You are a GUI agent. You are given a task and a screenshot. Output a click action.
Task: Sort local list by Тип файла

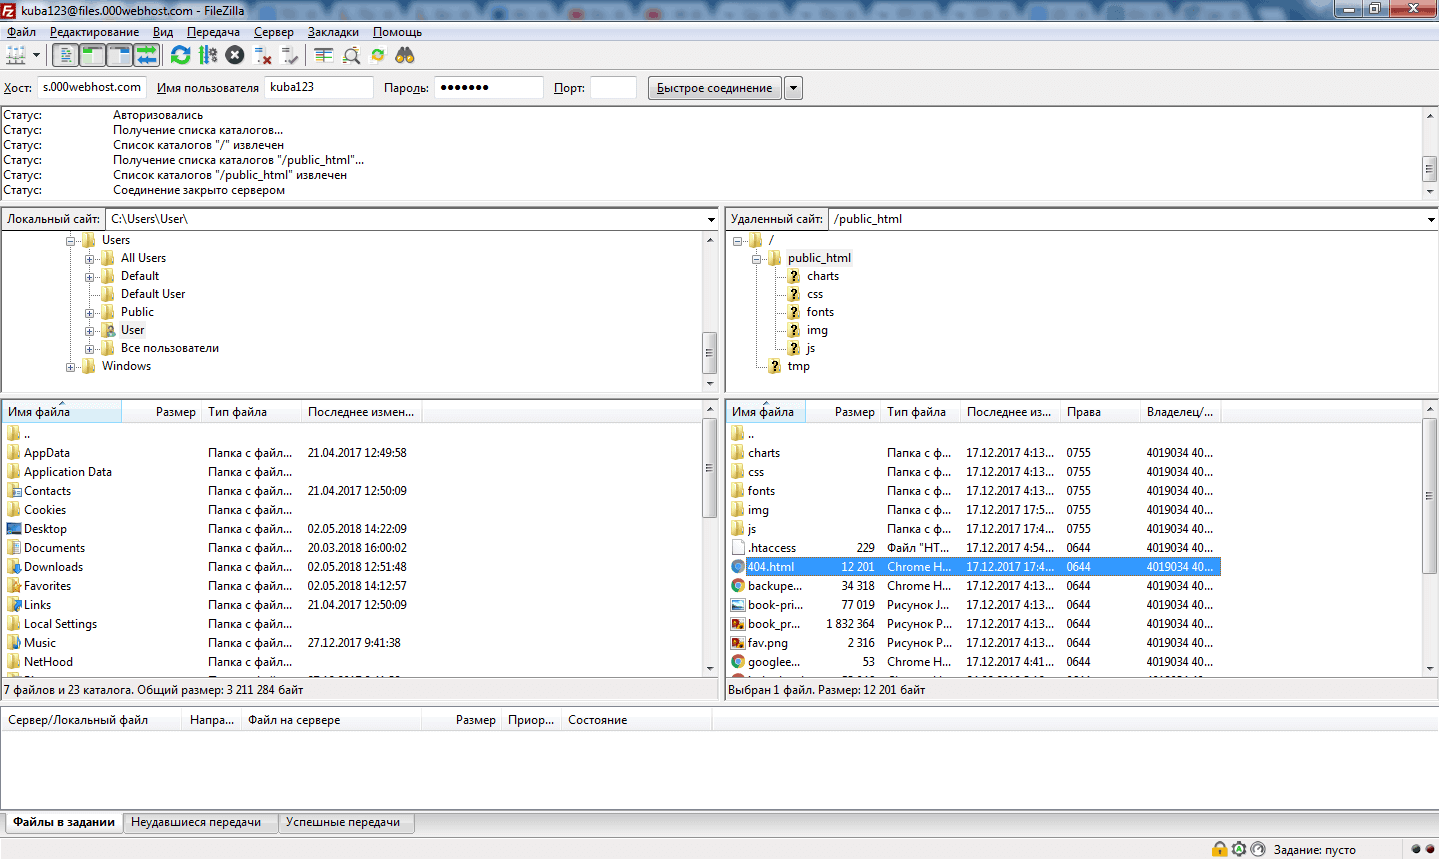[251, 412]
